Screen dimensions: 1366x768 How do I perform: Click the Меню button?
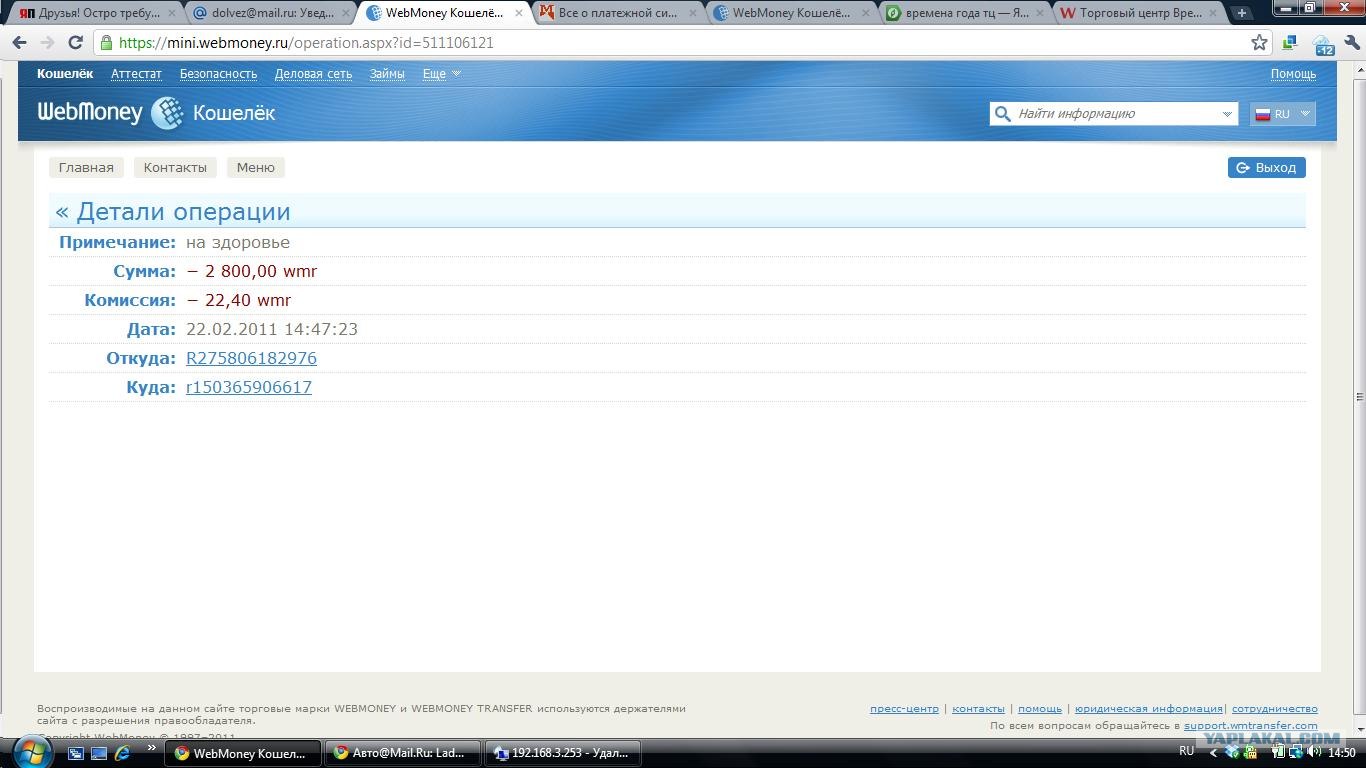(256, 167)
